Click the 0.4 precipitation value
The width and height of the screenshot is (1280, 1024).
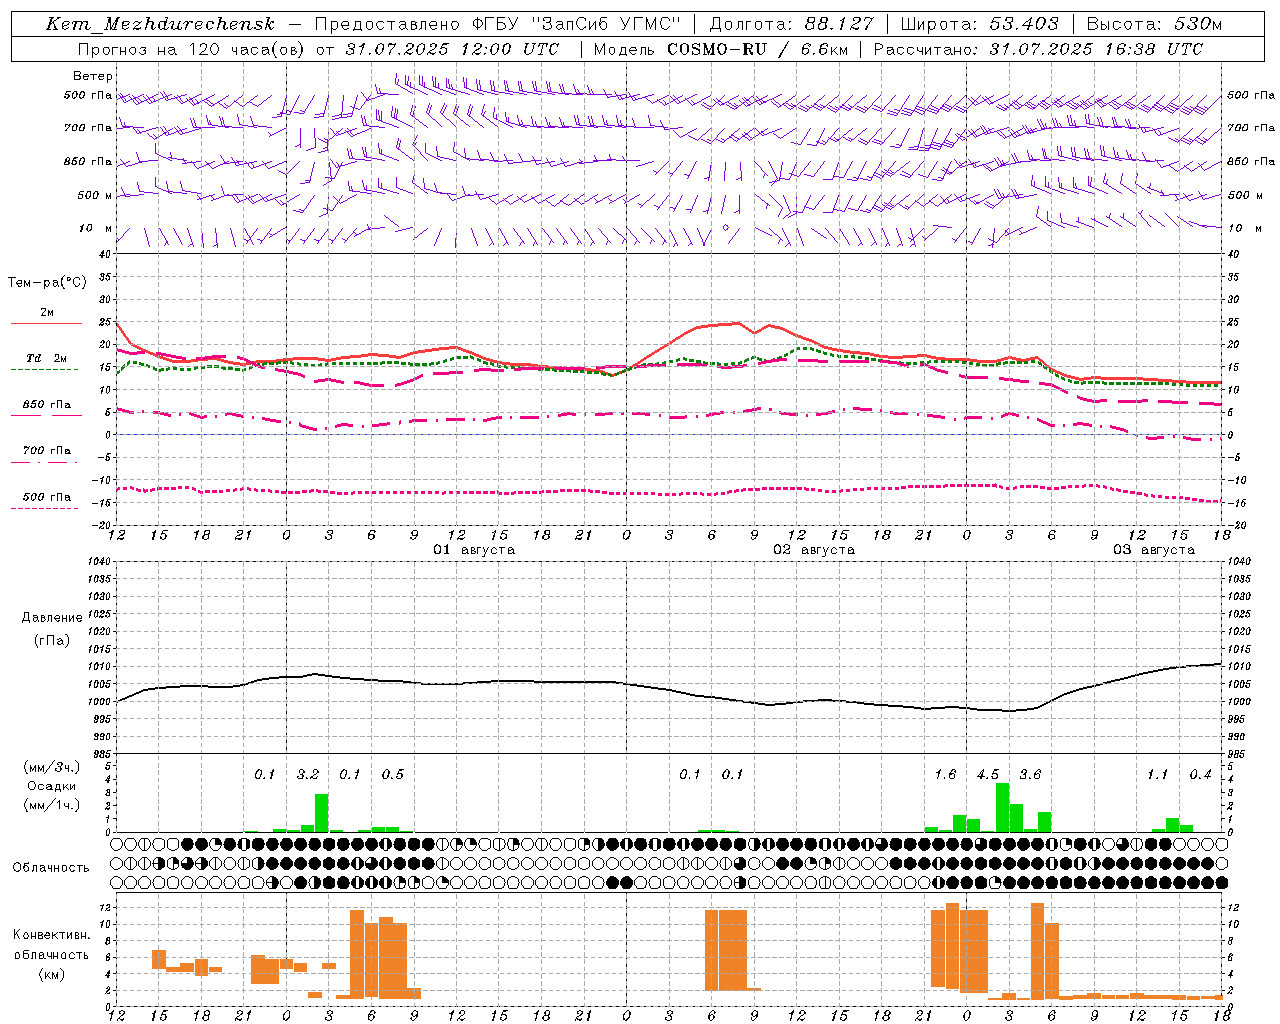(x=1200, y=775)
